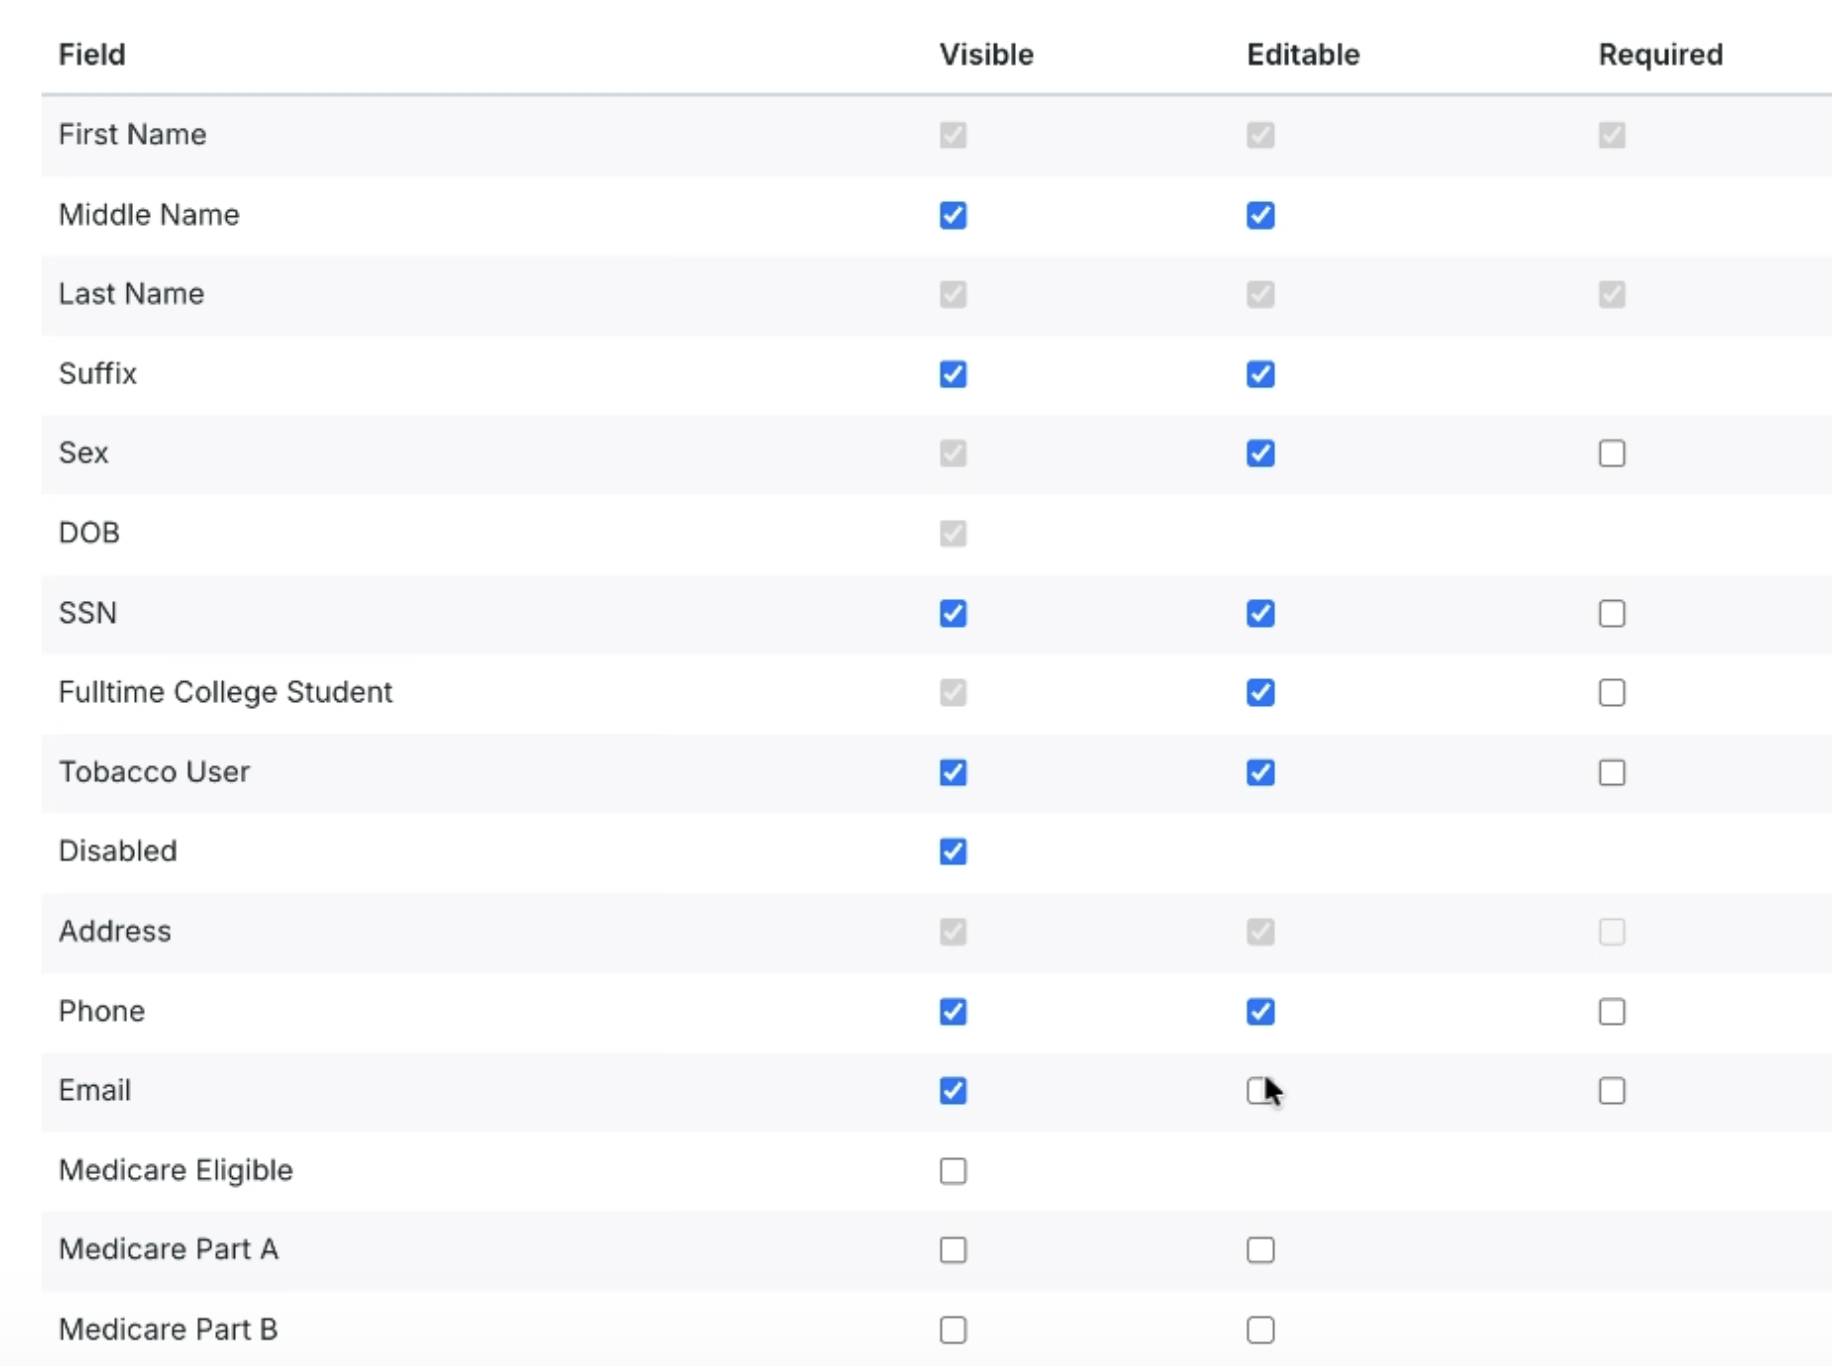Uncheck Visible for Middle Name
The height and width of the screenshot is (1366, 1832).
tap(953, 215)
